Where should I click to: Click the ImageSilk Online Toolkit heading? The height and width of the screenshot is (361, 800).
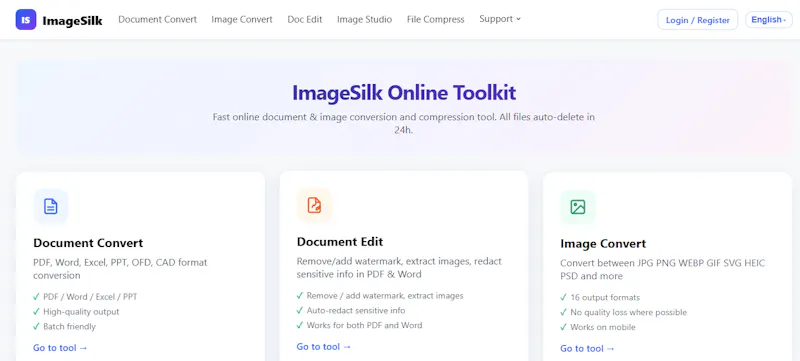click(x=404, y=93)
